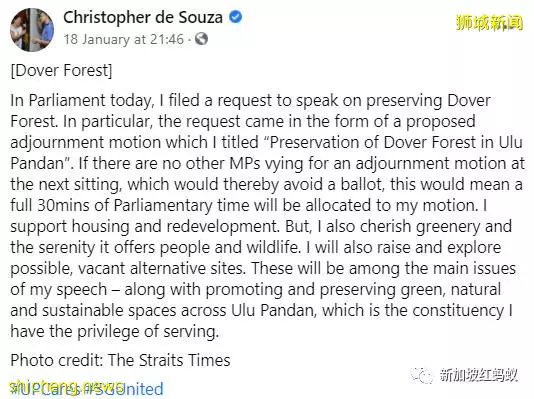Click the yellow 狮城新闻 watermark

point(489,23)
